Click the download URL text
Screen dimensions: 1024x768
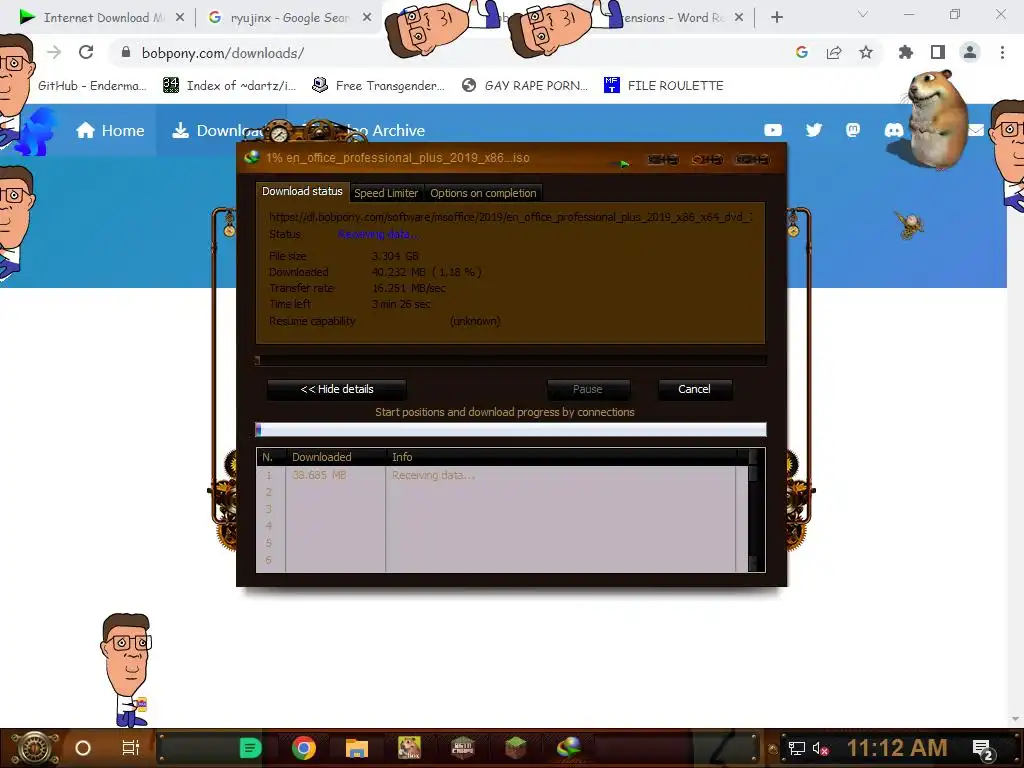tap(511, 217)
